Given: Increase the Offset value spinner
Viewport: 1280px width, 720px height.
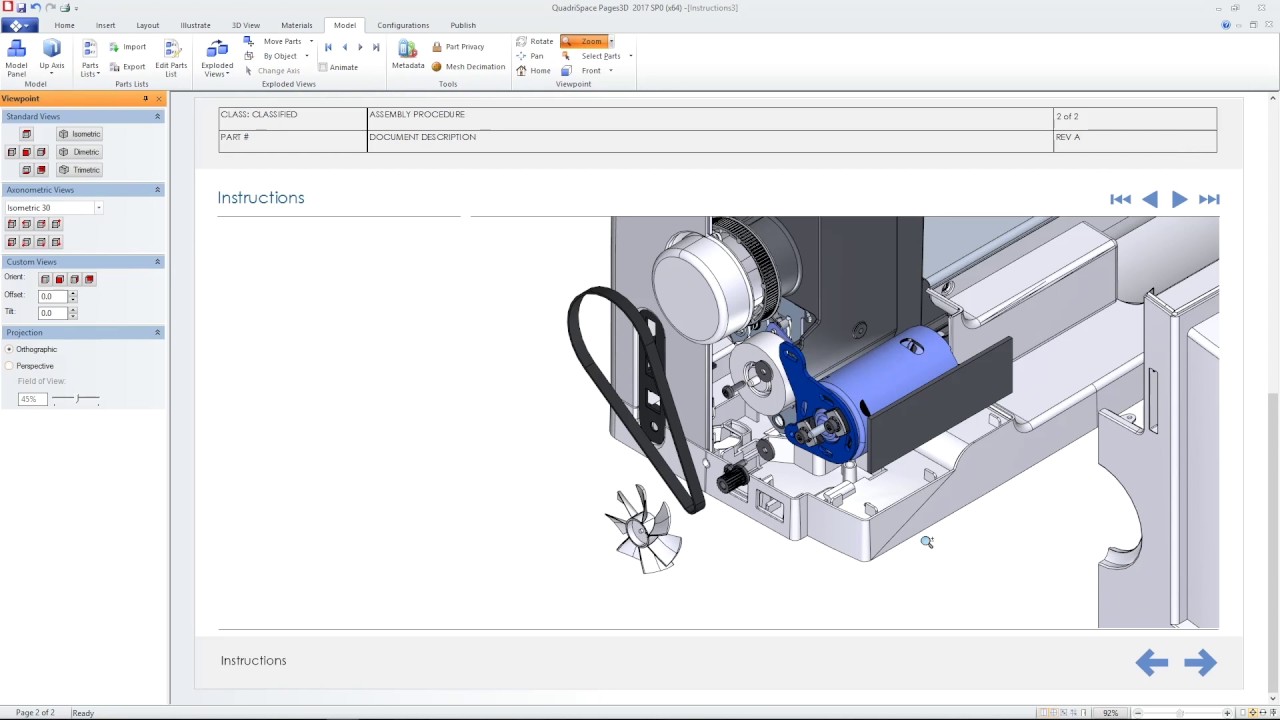Looking at the screenshot, I should click(73, 293).
